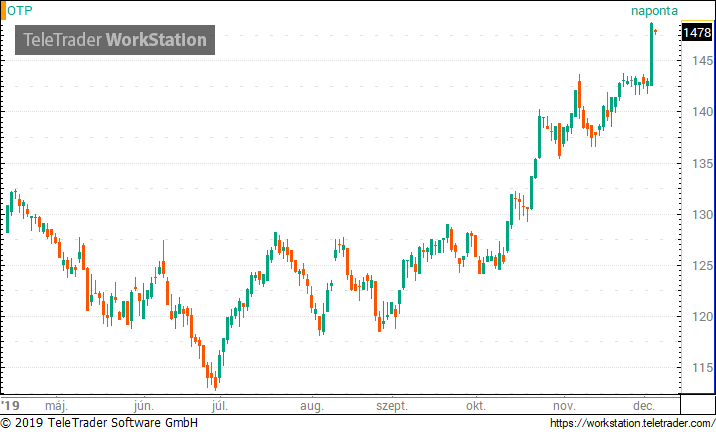The height and width of the screenshot is (432, 716).
Task: Click the 145 price axis label
Action: click(702, 60)
